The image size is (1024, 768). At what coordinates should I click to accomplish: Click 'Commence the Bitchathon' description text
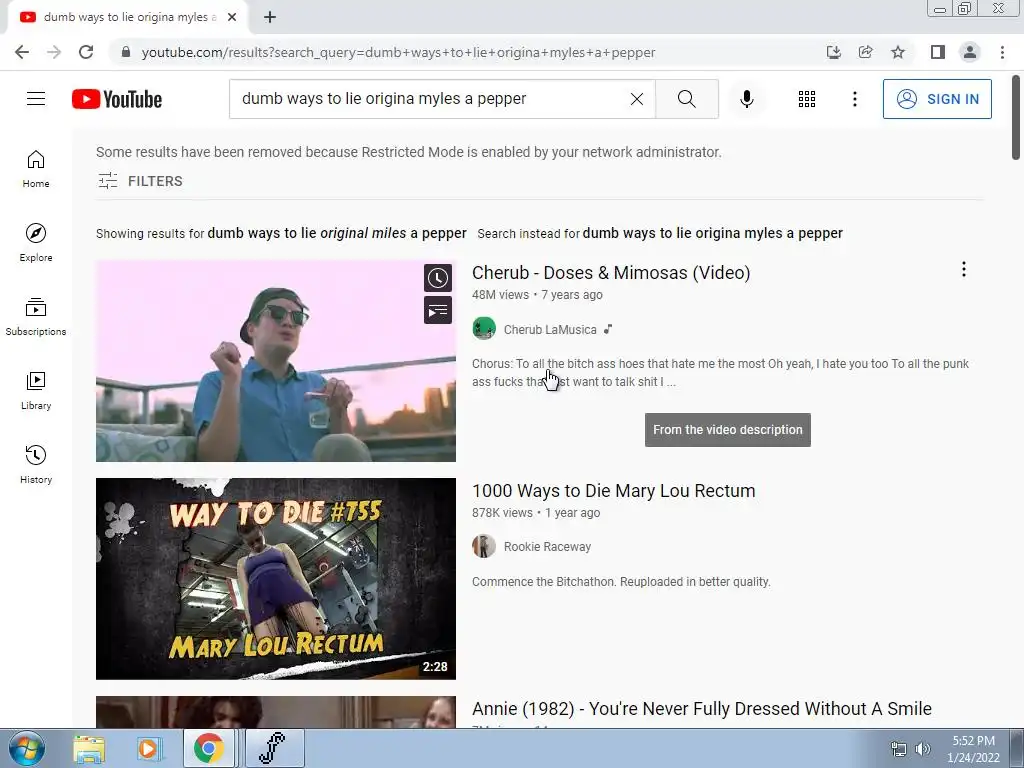[x=621, y=582]
